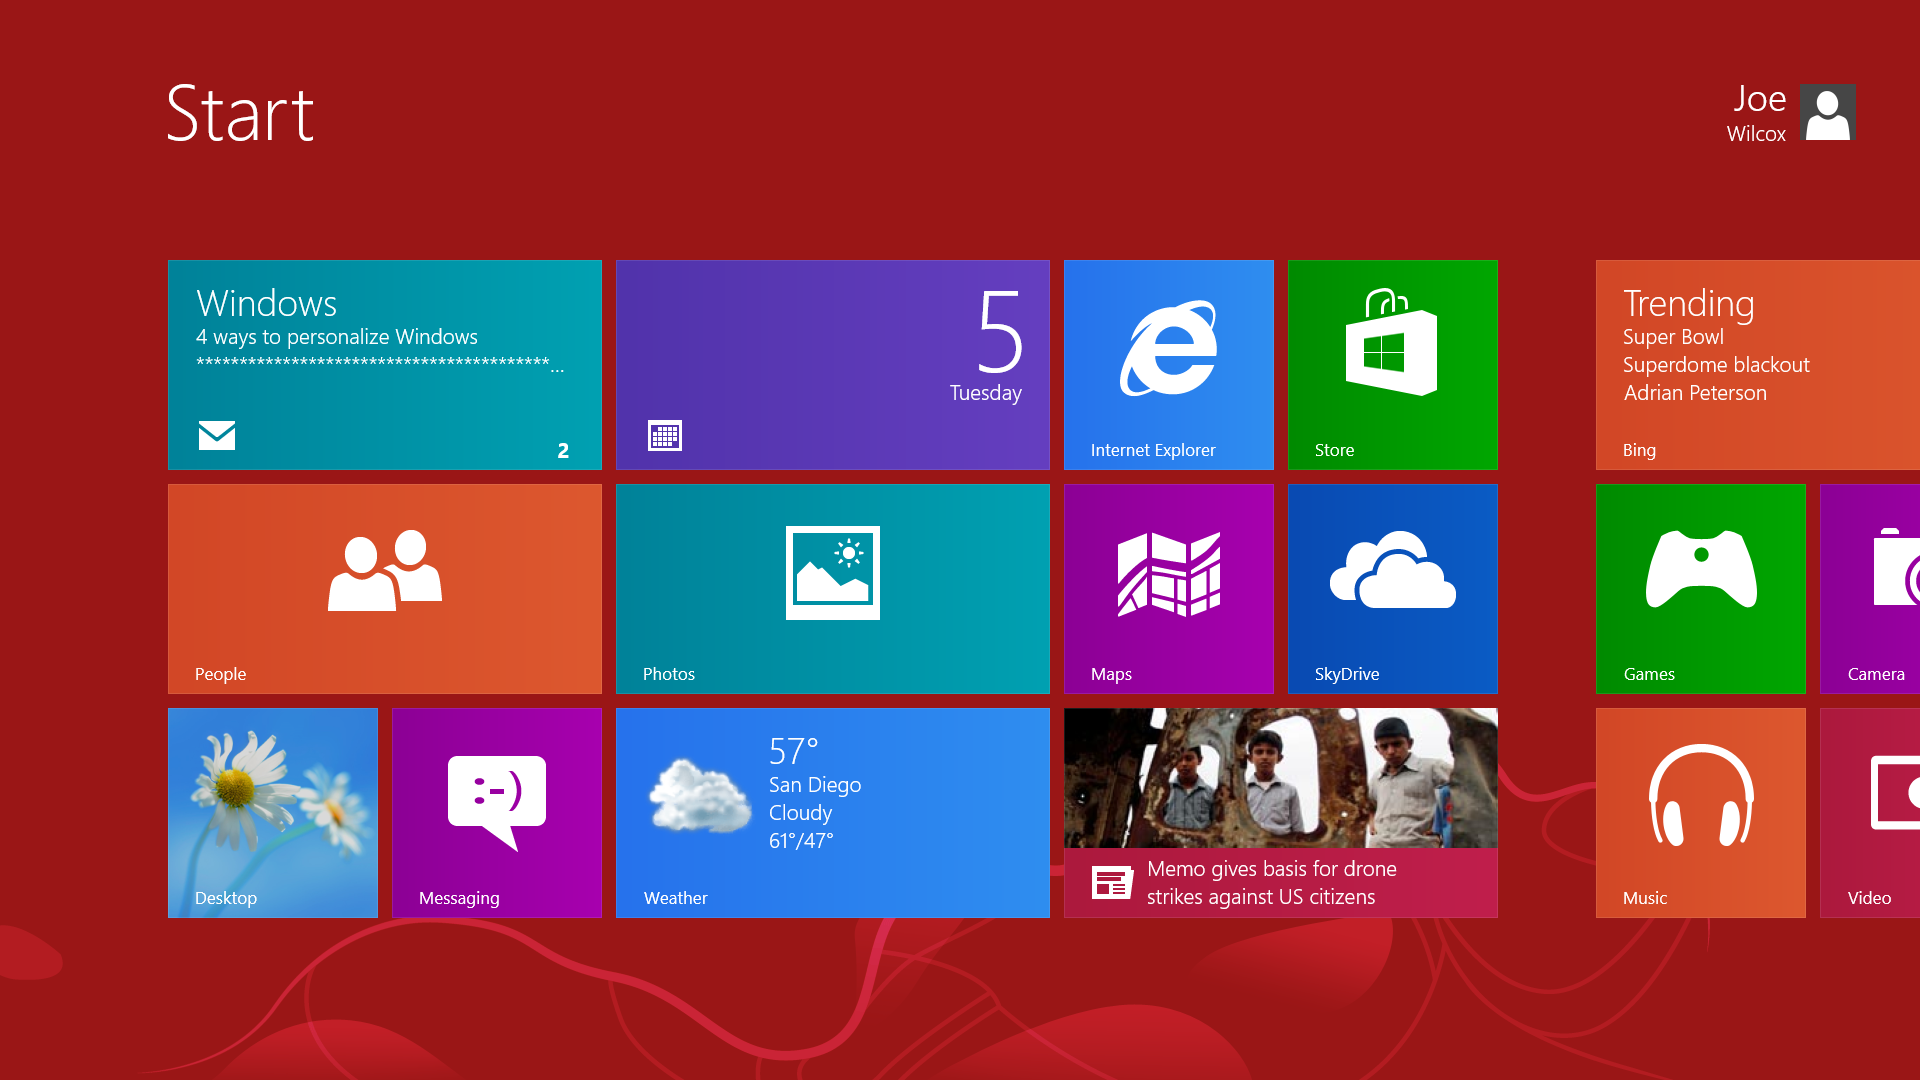1920x1080 pixels.
Task: Open the Music headphones tile
Action: pos(1700,812)
